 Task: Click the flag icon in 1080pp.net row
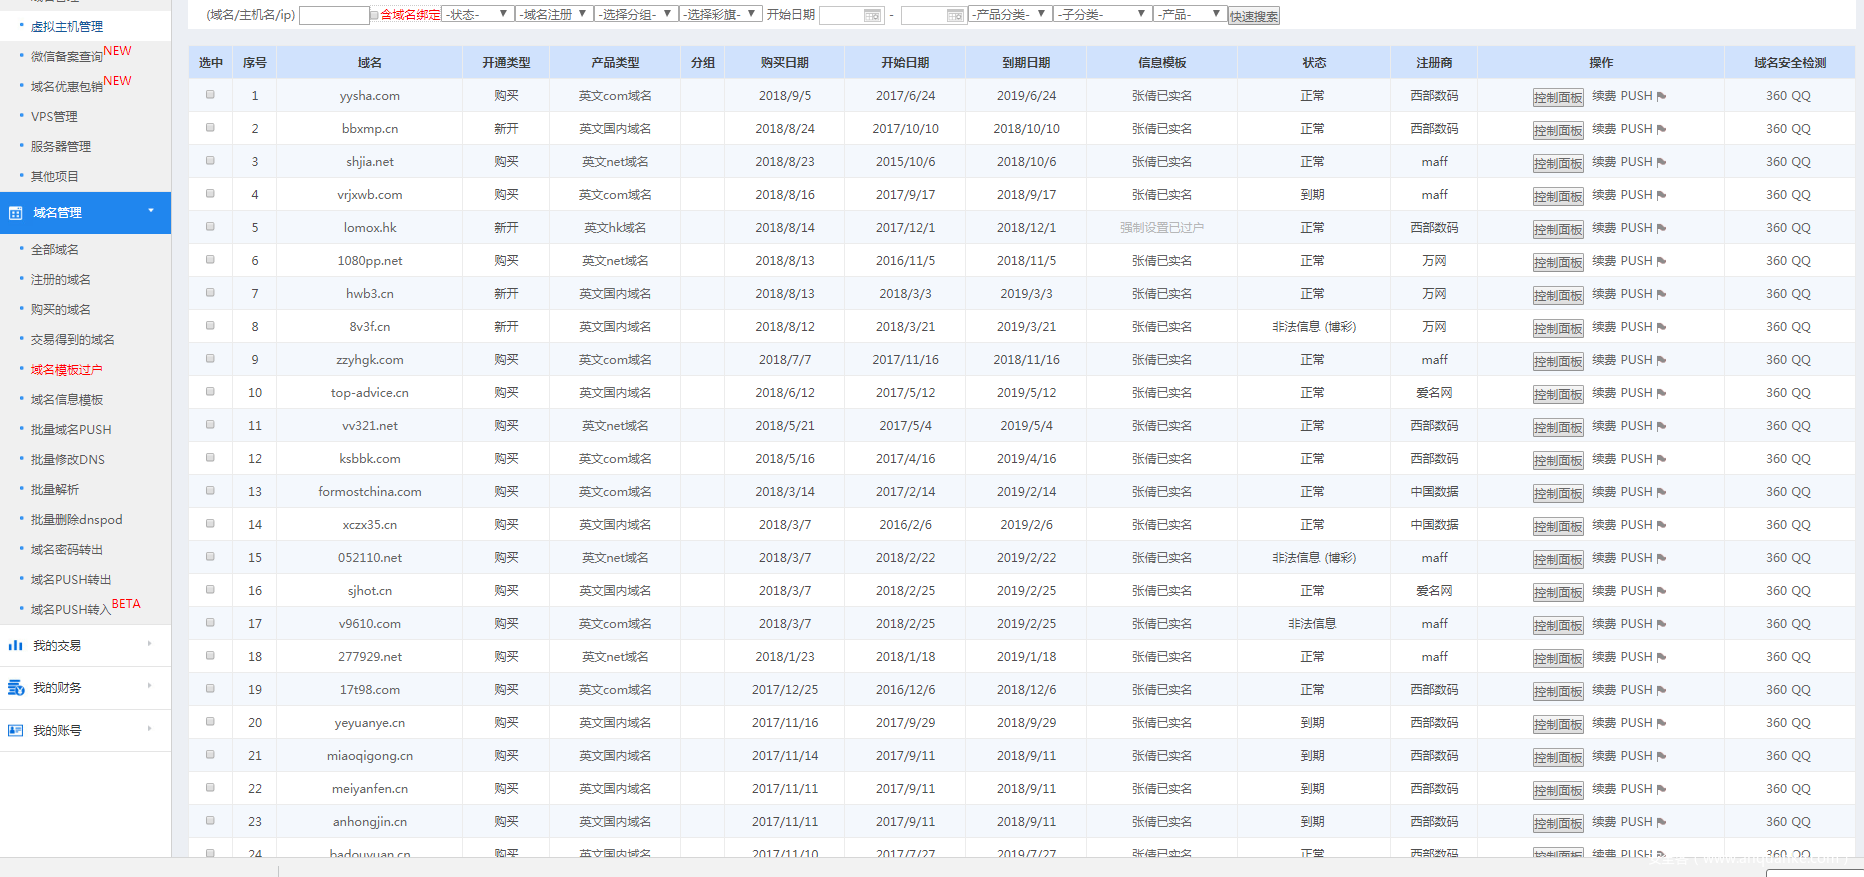(1661, 262)
